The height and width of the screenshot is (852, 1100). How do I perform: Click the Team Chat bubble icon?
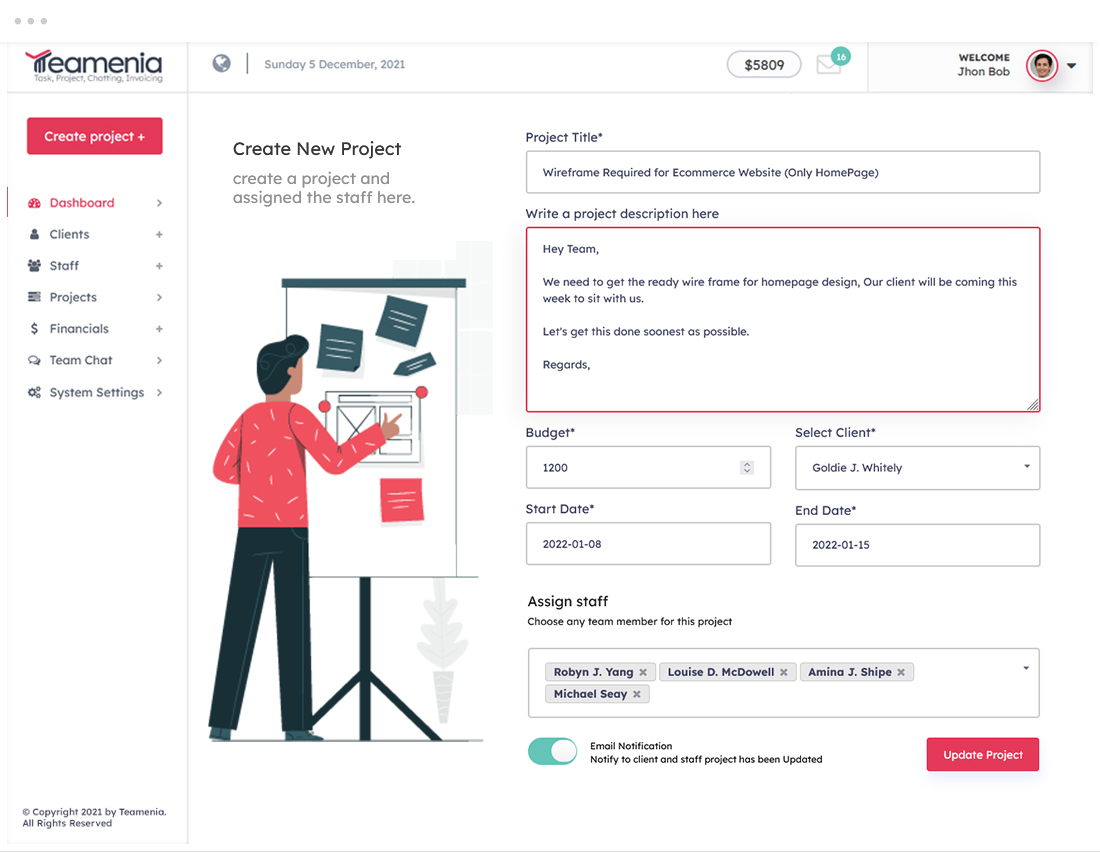coord(34,360)
